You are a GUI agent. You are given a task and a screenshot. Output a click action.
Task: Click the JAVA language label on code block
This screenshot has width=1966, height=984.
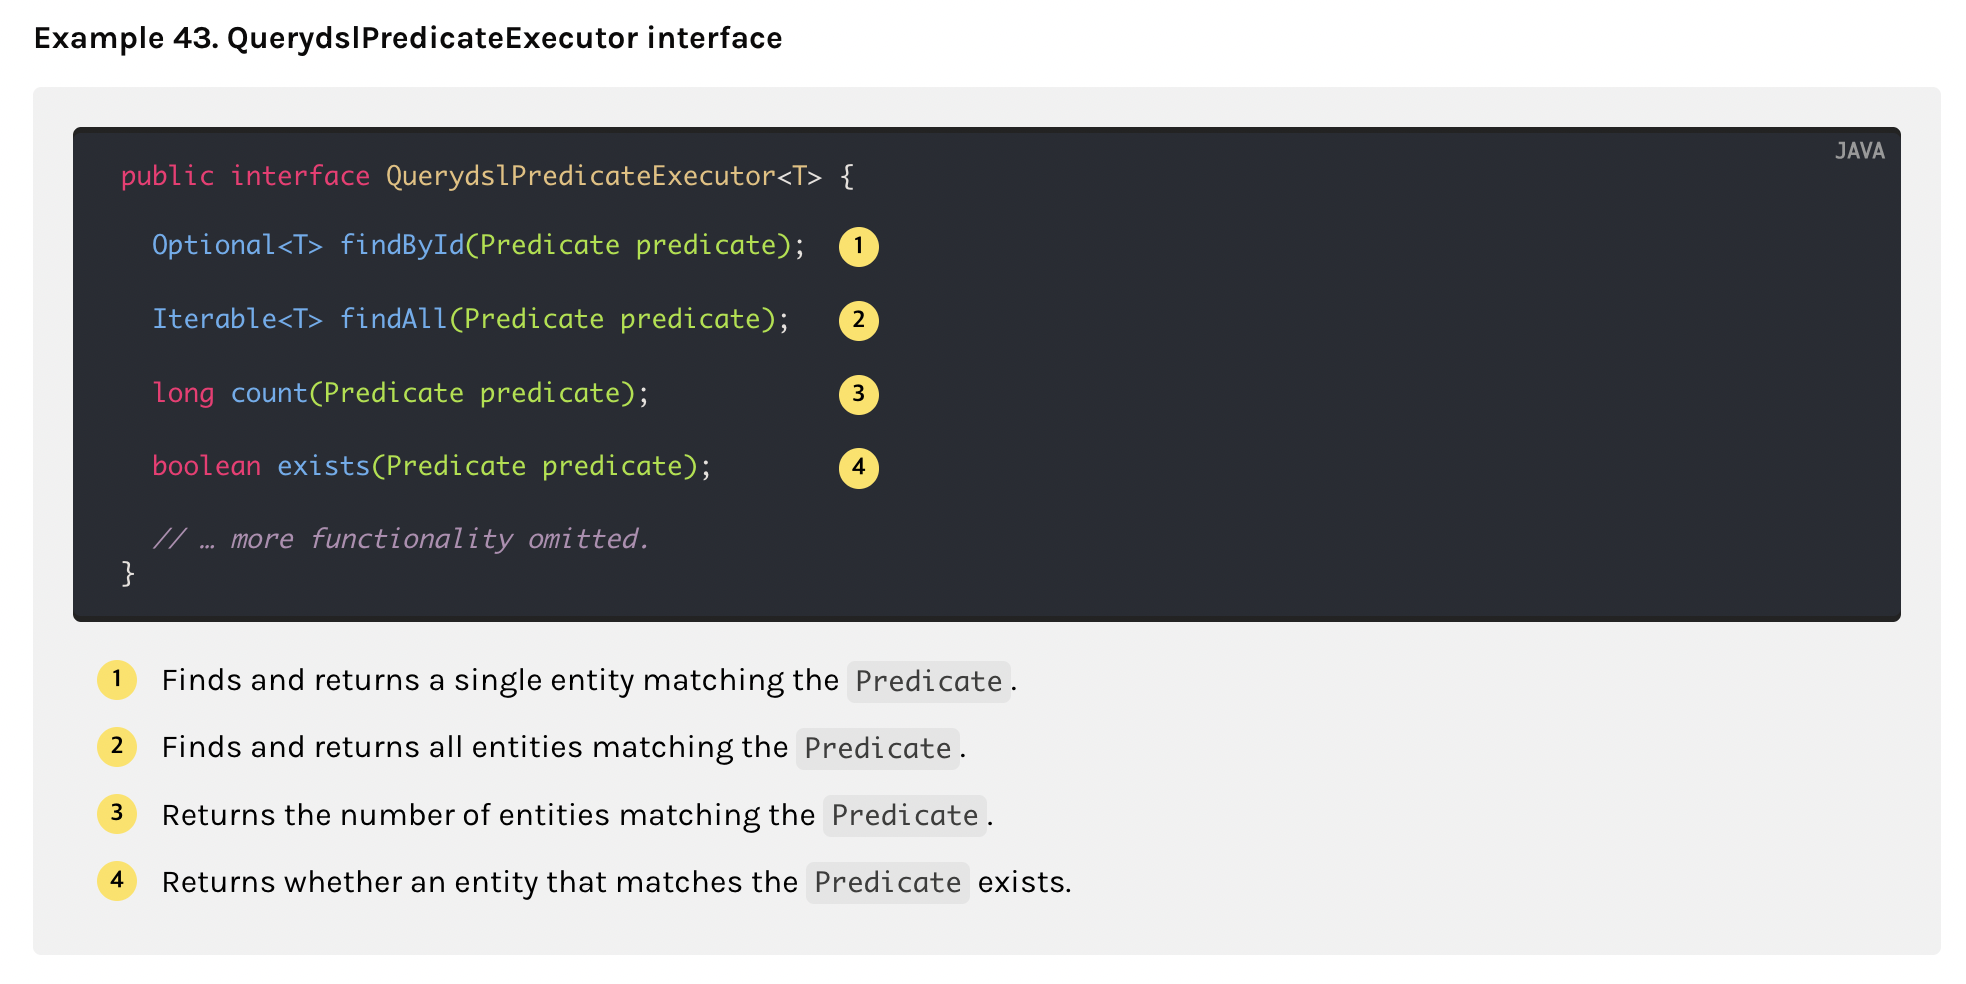click(1859, 151)
